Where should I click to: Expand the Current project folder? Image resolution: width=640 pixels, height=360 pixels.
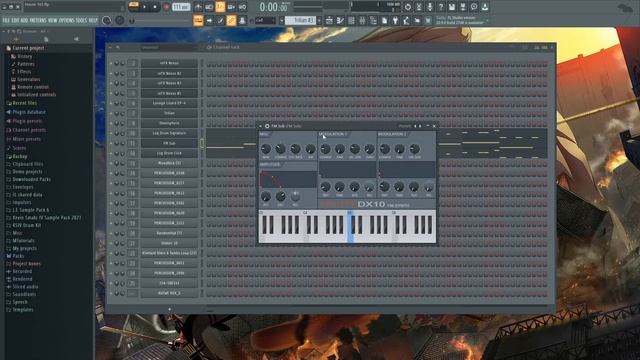pos(28,48)
